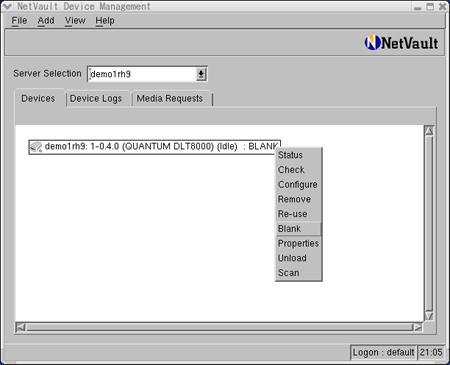Viewport: 450px width, 365px height.
Task: Choose Blank from the context menu
Action: tap(298, 229)
